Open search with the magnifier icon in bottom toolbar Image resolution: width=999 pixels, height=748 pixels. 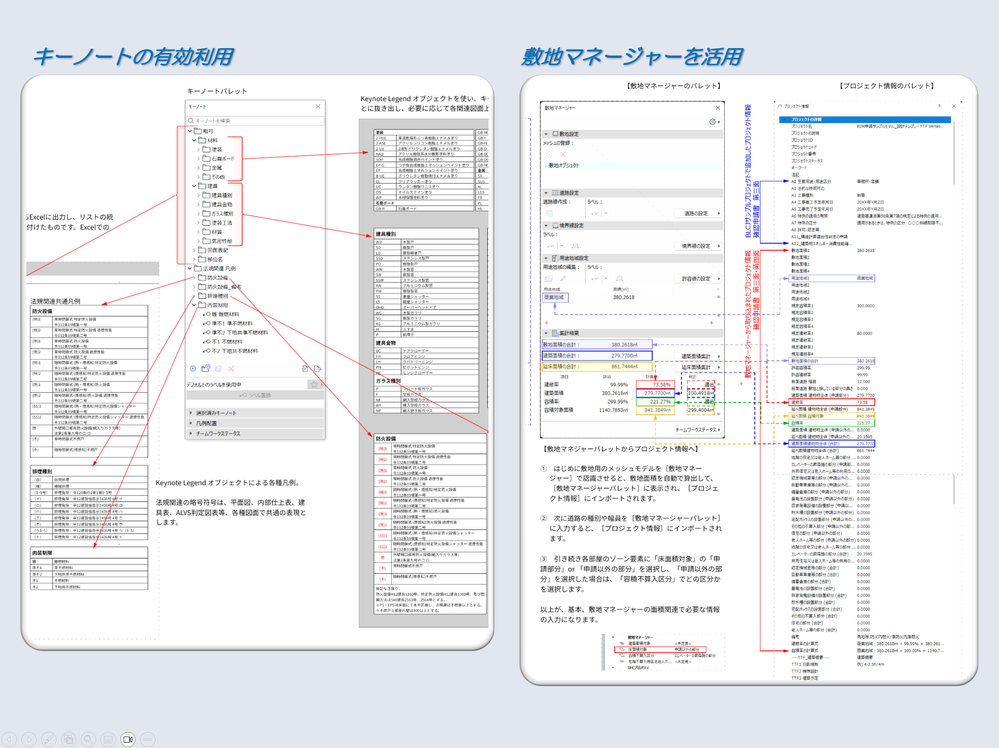(x=88, y=739)
